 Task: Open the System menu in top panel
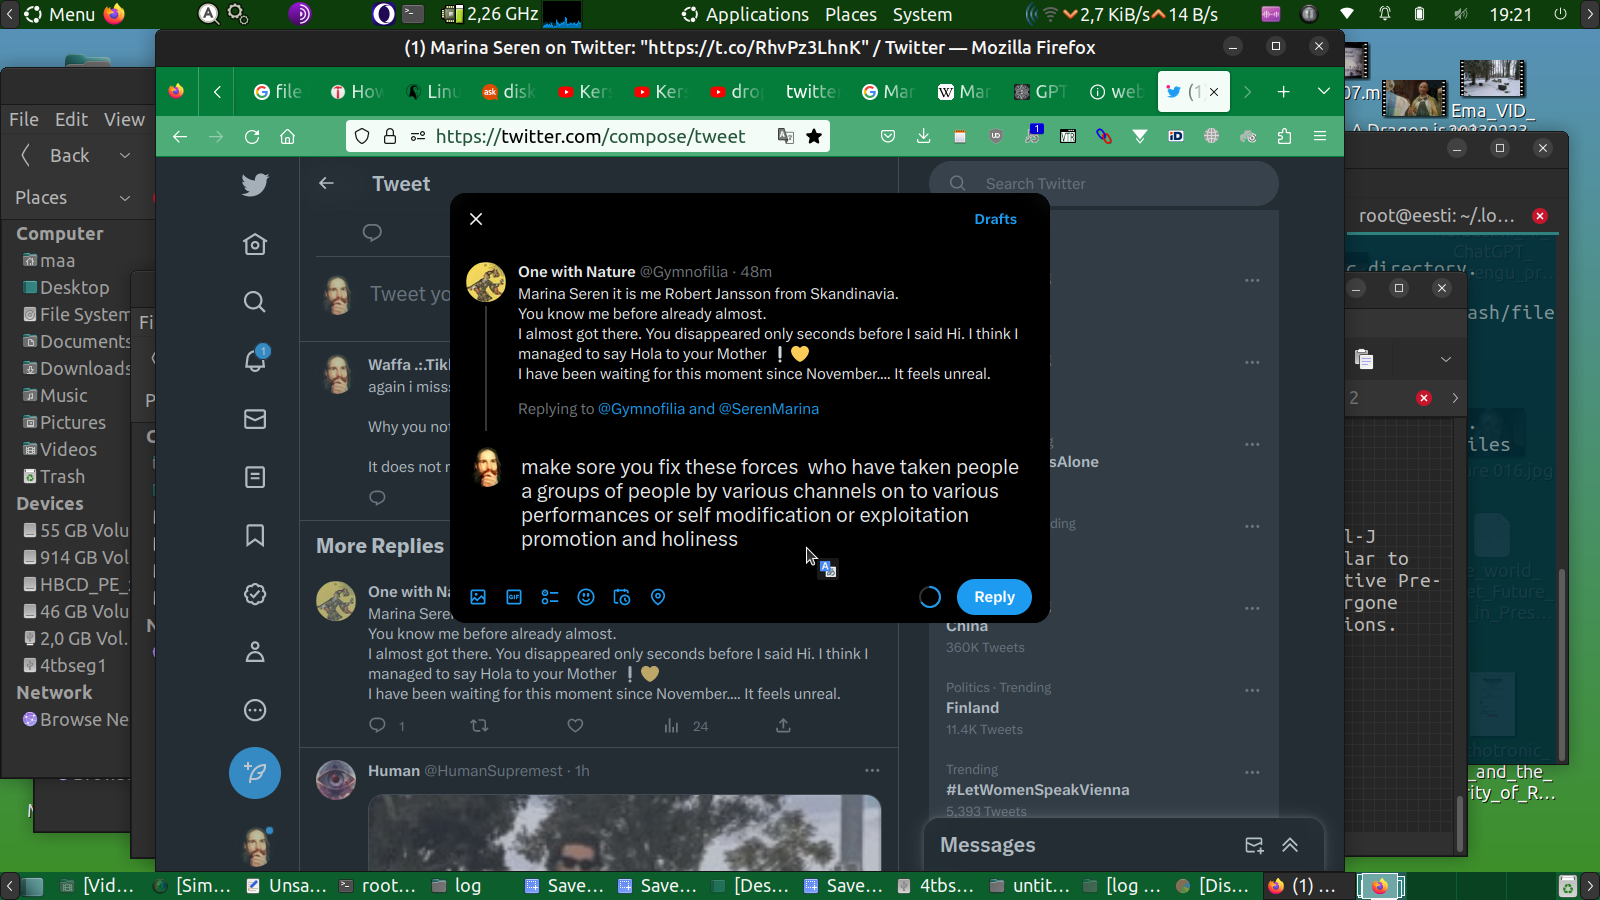pyautogui.click(x=922, y=15)
